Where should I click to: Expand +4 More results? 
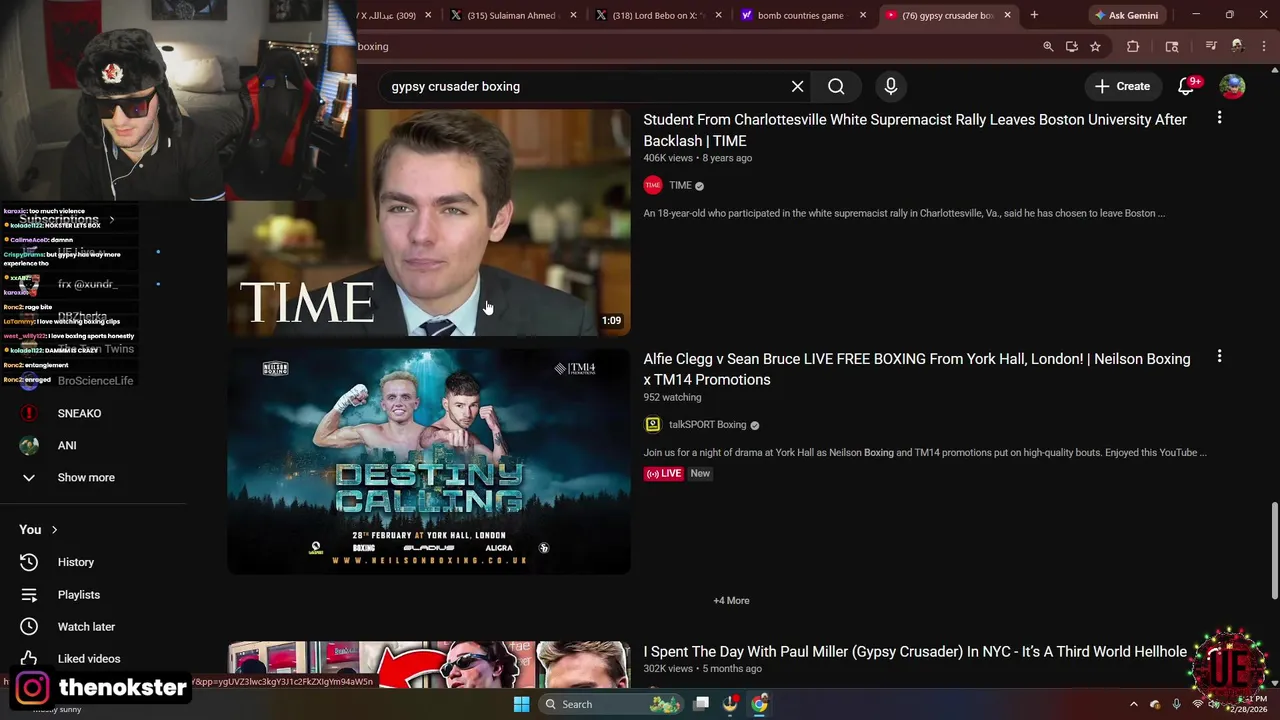click(x=731, y=600)
